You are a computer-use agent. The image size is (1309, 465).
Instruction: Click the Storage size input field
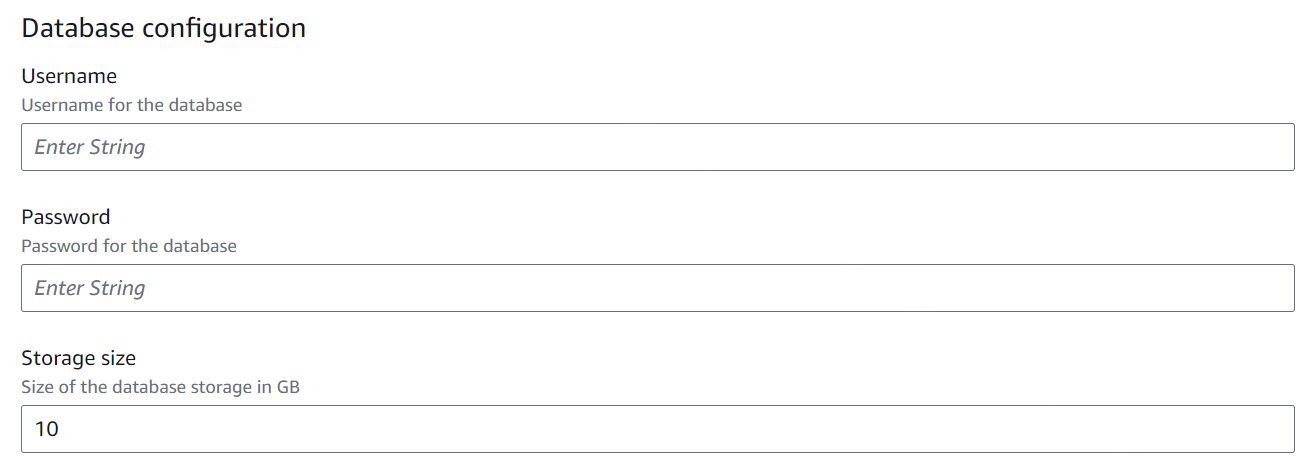658,429
